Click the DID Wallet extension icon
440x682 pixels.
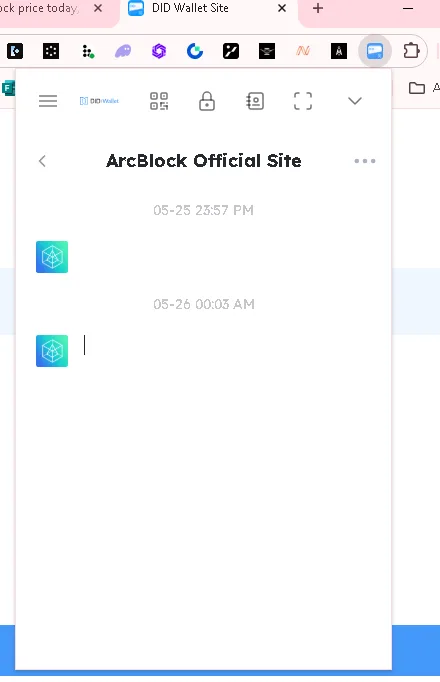(x=375, y=51)
